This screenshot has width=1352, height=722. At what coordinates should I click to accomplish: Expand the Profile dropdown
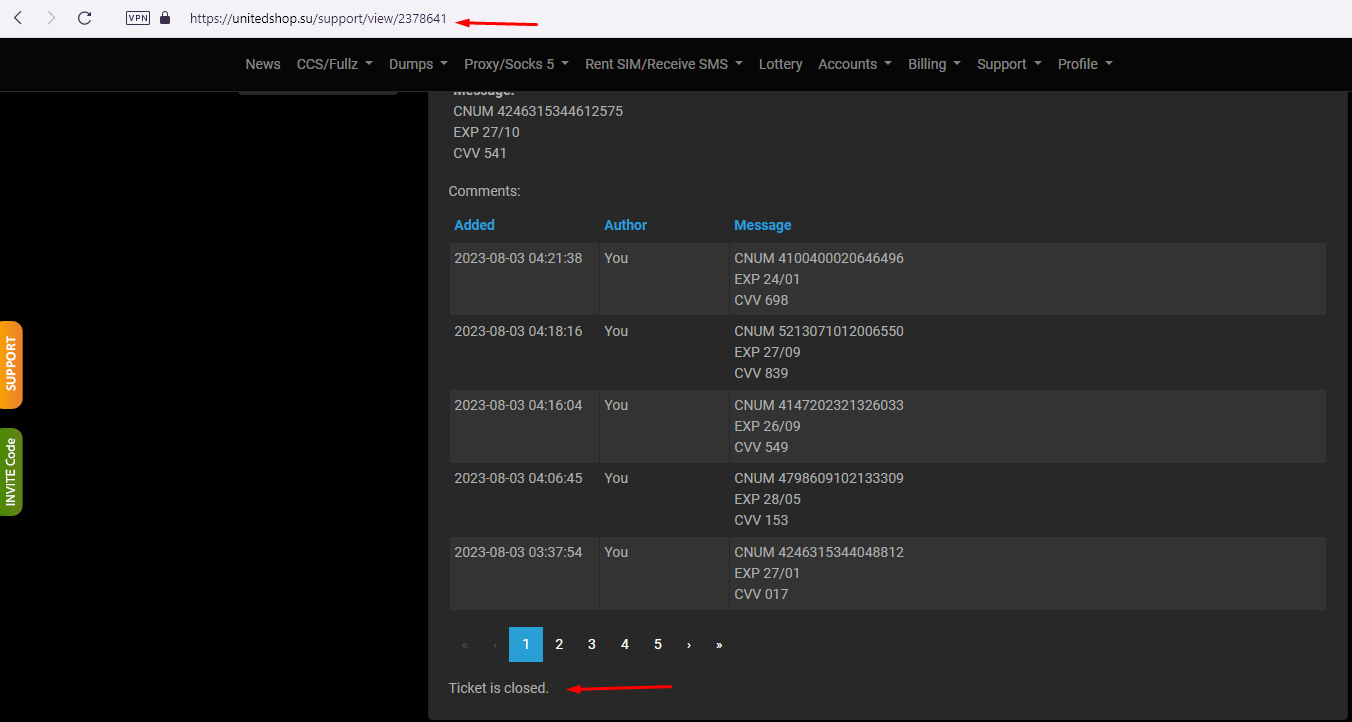click(x=1085, y=64)
